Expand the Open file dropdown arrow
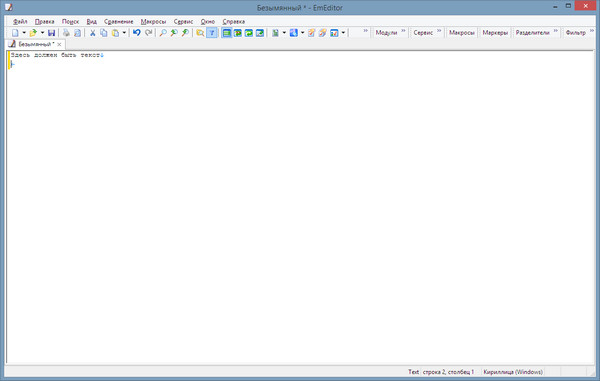Image resolution: width=600 pixels, height=381 pixels. tap(42, 33)
